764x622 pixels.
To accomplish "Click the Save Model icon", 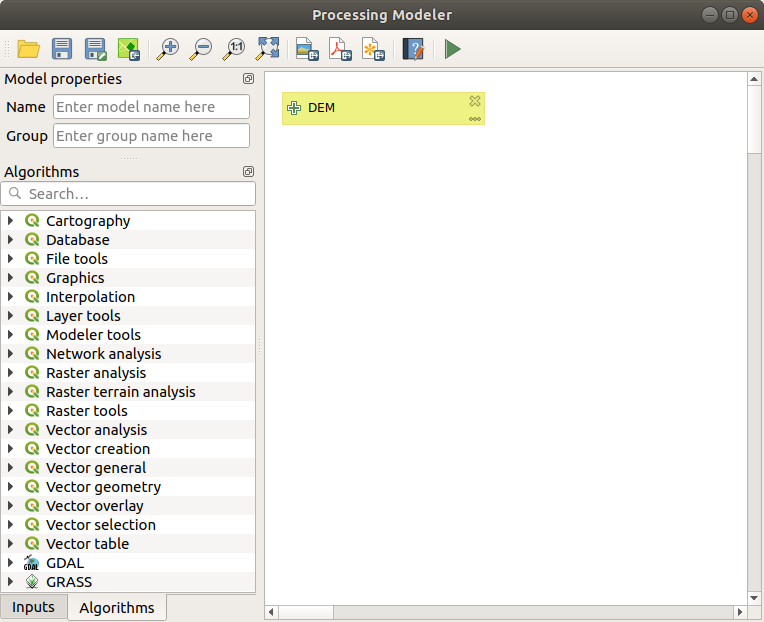I will 62,49.
